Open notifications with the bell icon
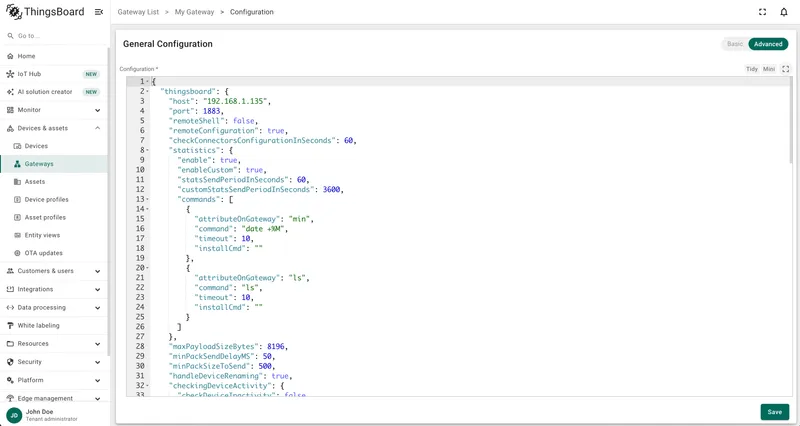800x426 pixels. pyautogui.click(x=784, y=12)
